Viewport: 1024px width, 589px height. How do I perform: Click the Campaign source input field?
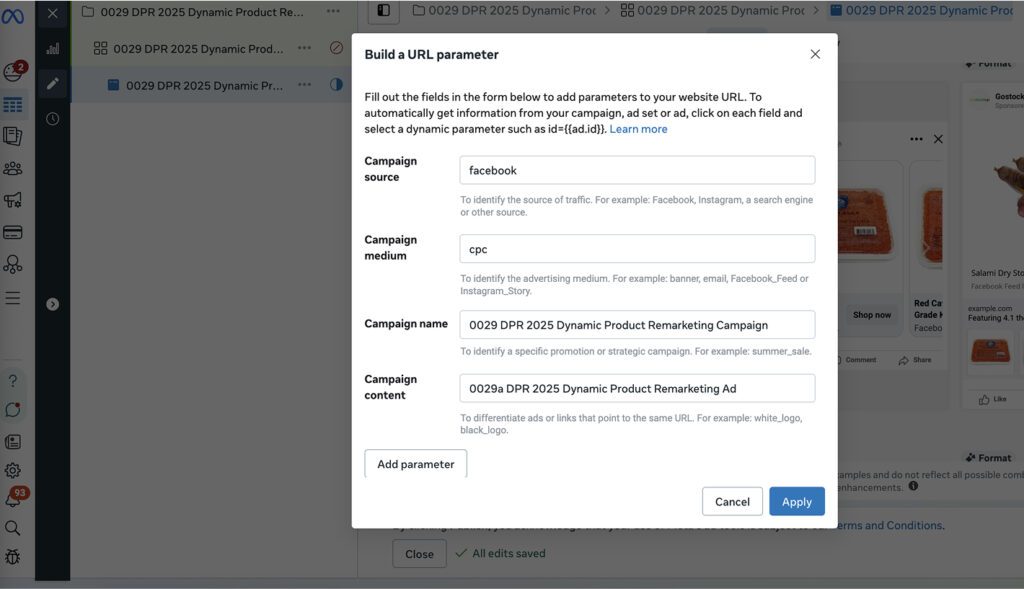[637, 170]
